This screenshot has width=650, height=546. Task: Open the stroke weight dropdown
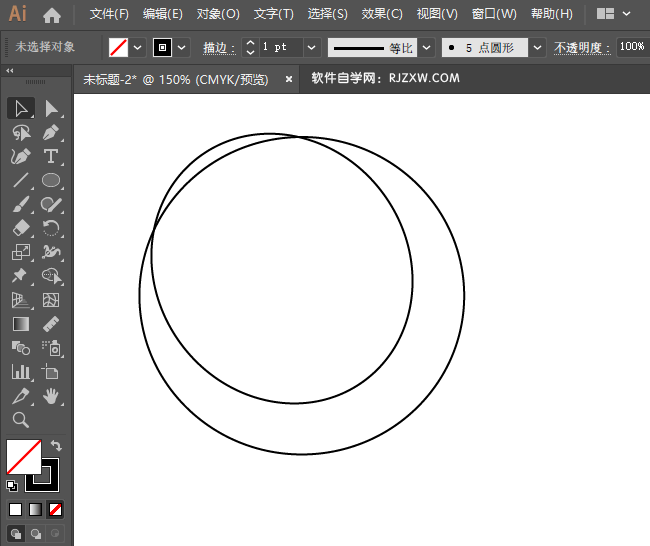pos(311,47)
